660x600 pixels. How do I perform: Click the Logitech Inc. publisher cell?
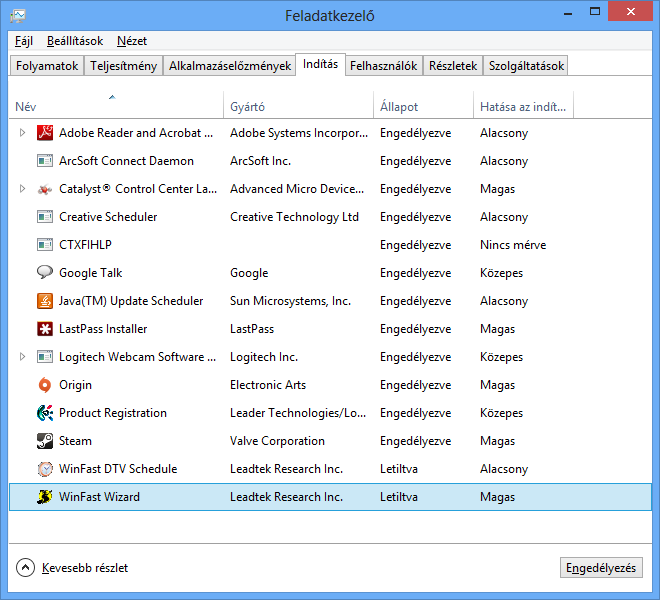tap(264, 357)
